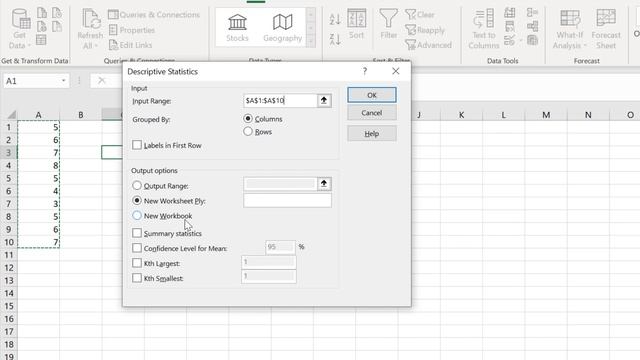Click cell A4 containing 8
This screenshot has width=640, height=360.
38,165
